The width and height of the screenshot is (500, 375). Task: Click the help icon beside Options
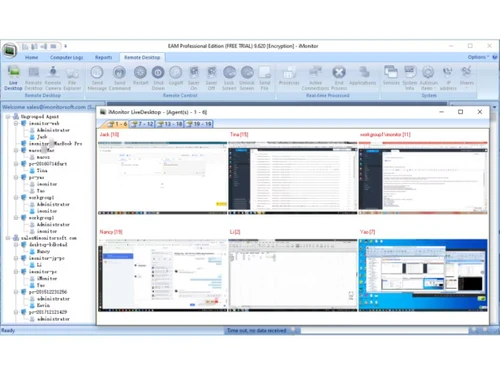[x=495, y=57]
